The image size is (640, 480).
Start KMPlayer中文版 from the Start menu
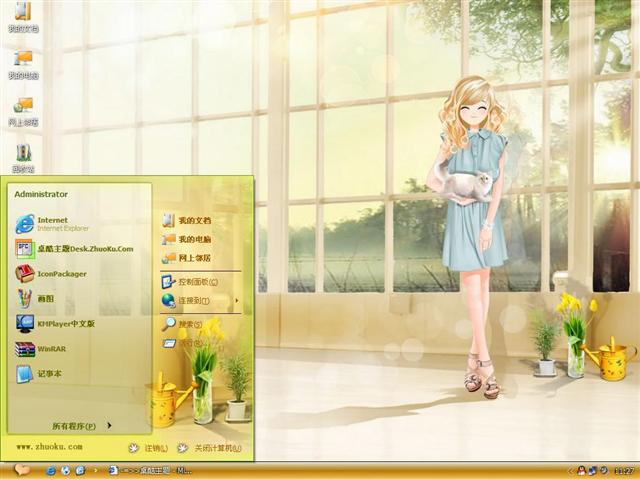pos(65,324)
